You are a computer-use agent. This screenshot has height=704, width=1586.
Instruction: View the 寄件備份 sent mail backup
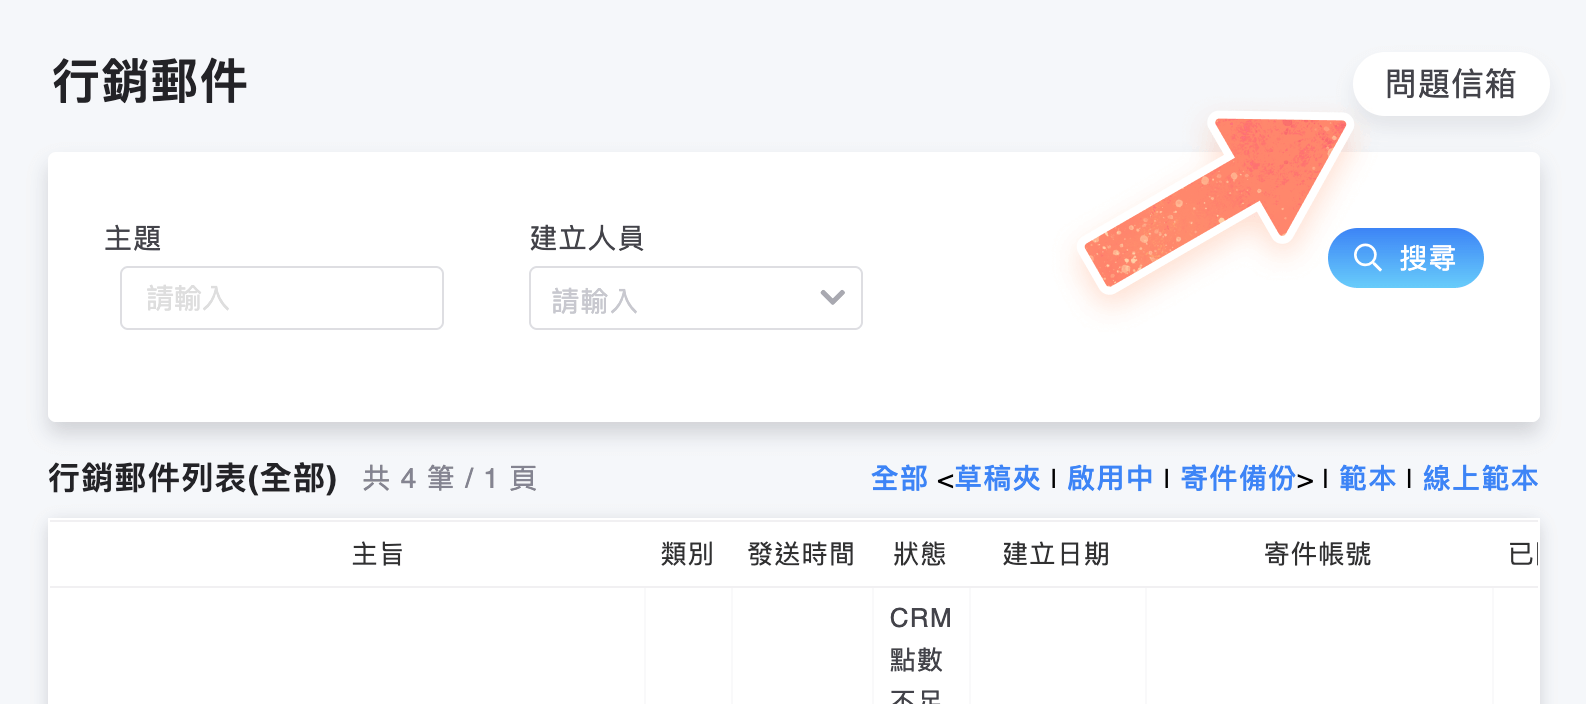(x=1237, y=478)
